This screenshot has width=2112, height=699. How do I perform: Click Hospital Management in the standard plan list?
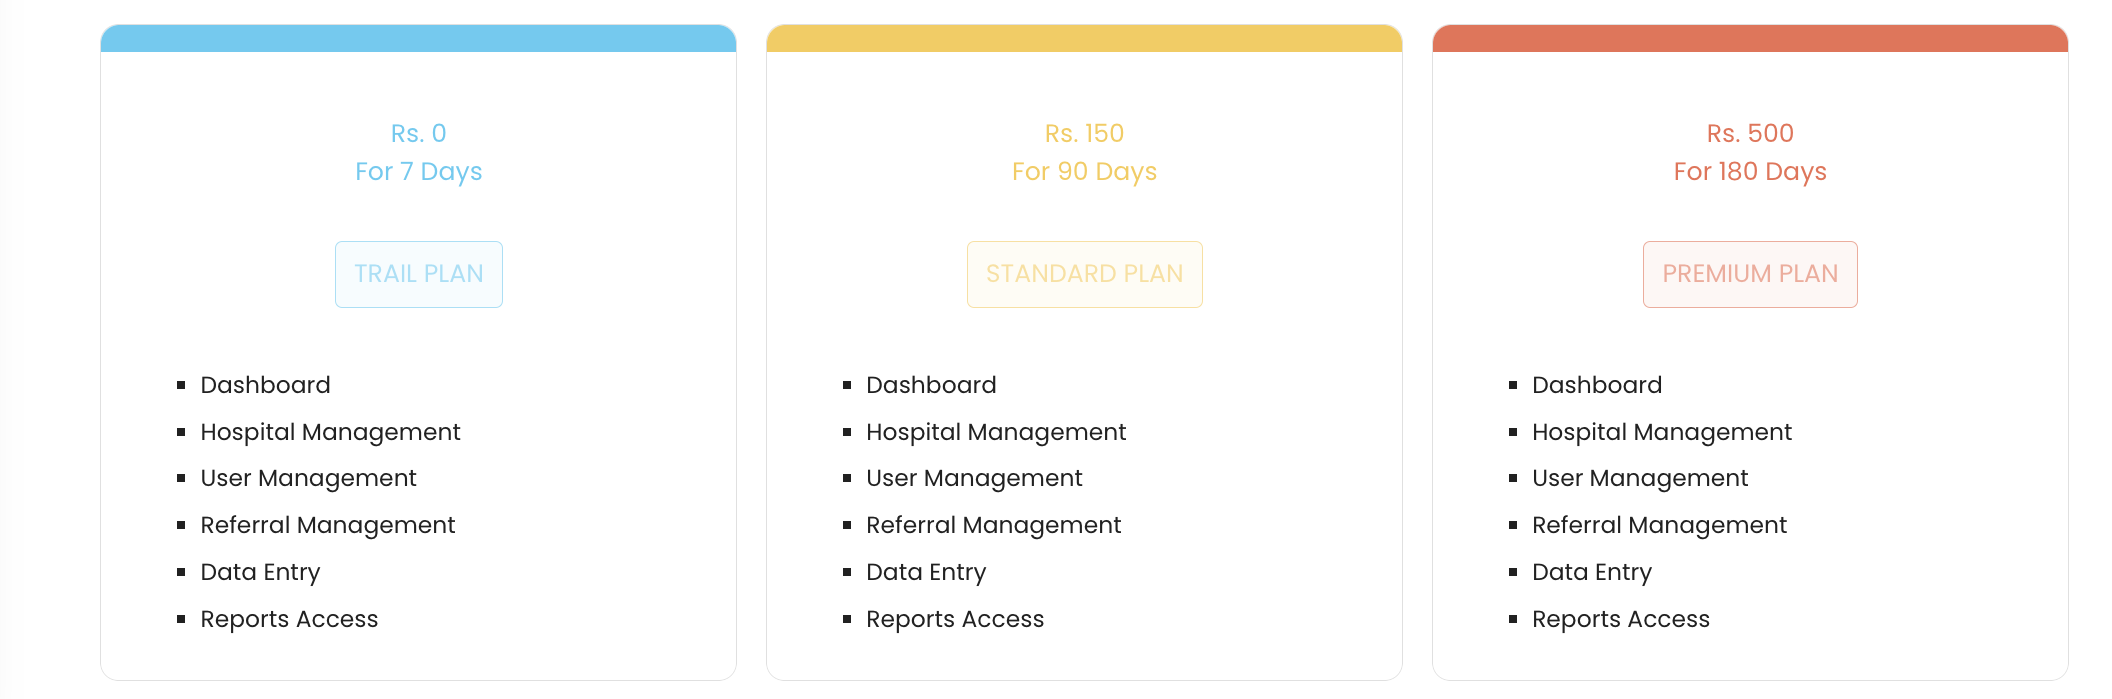(x=996, y=432)
